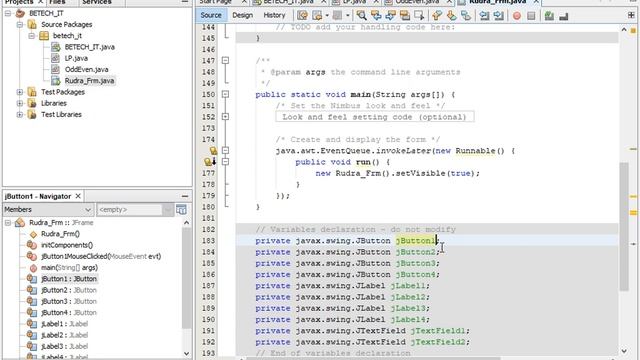Select Rudra_Frm.java in the Projects tree

[89, 81]
